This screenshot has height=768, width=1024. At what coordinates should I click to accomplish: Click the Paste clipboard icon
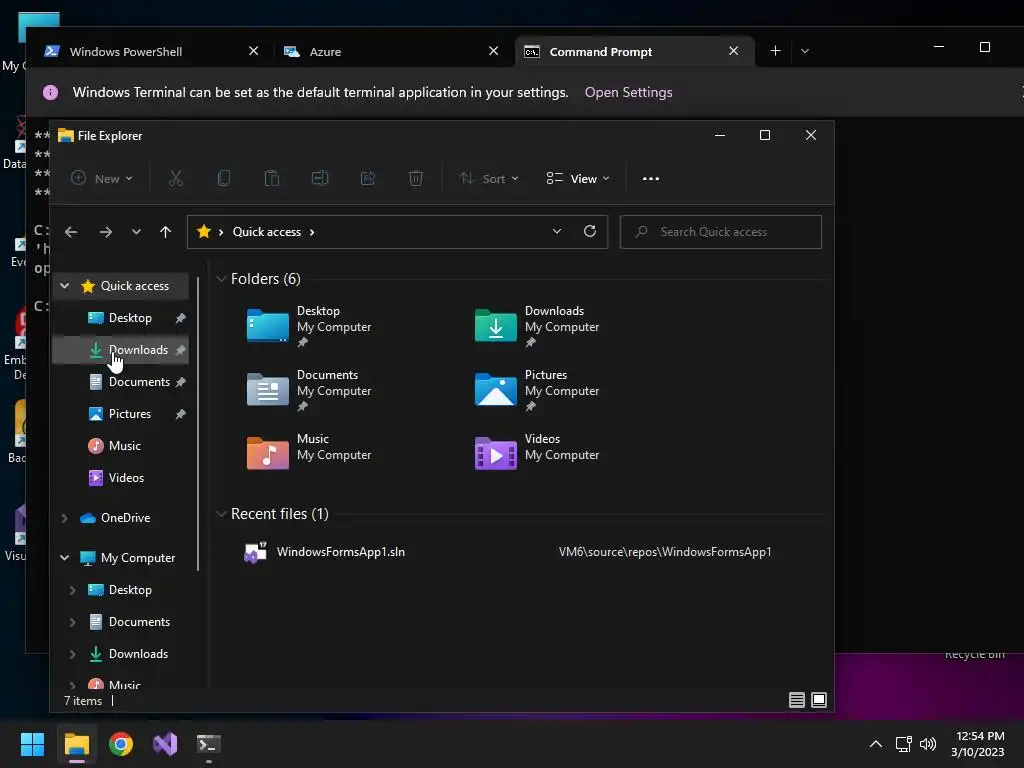tap(272, 178)
